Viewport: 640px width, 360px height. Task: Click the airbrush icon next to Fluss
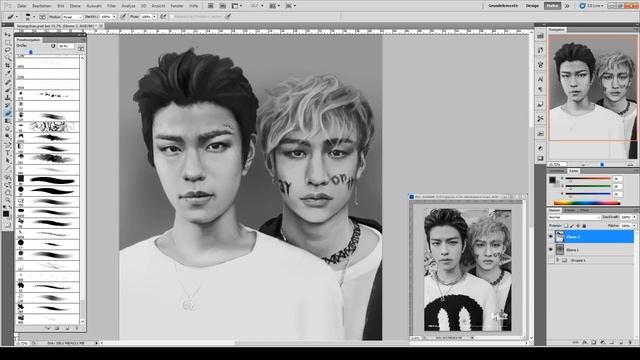coord(163,17)
